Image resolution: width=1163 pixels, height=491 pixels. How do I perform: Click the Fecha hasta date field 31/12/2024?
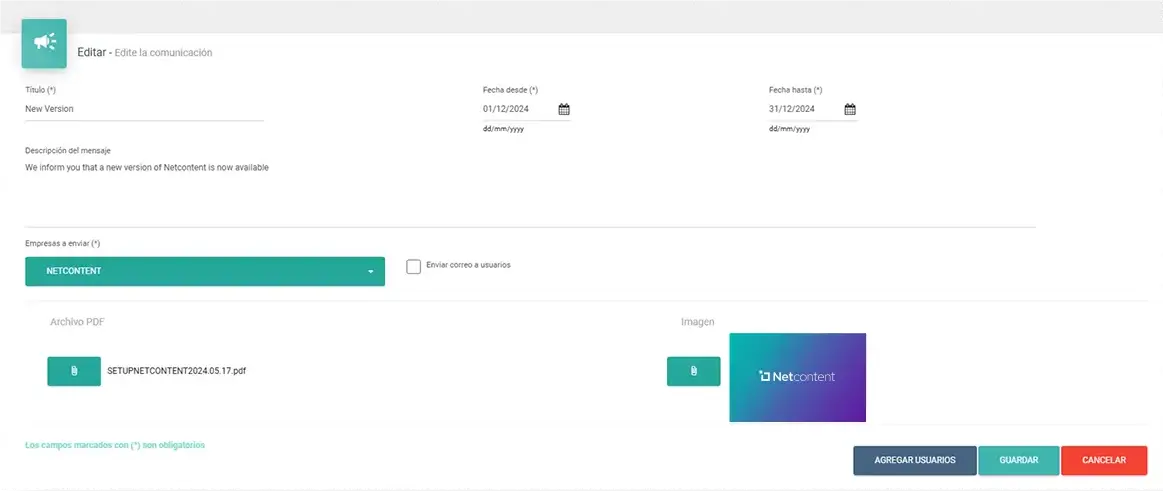click(x=802, y=109)
